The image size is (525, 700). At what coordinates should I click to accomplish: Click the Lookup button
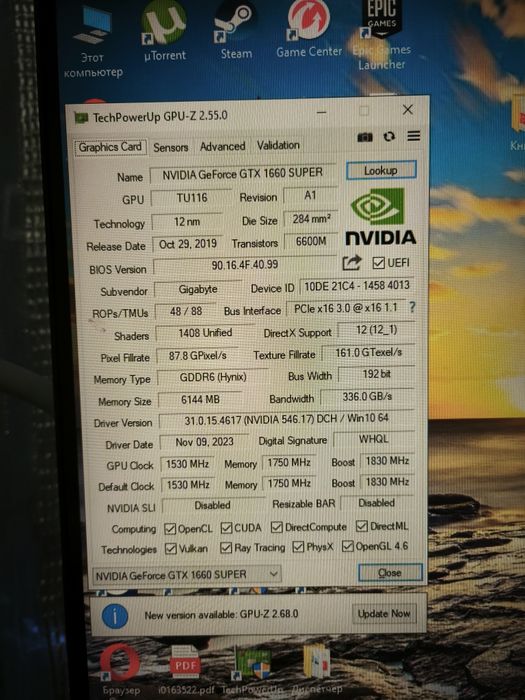(381, 171)
